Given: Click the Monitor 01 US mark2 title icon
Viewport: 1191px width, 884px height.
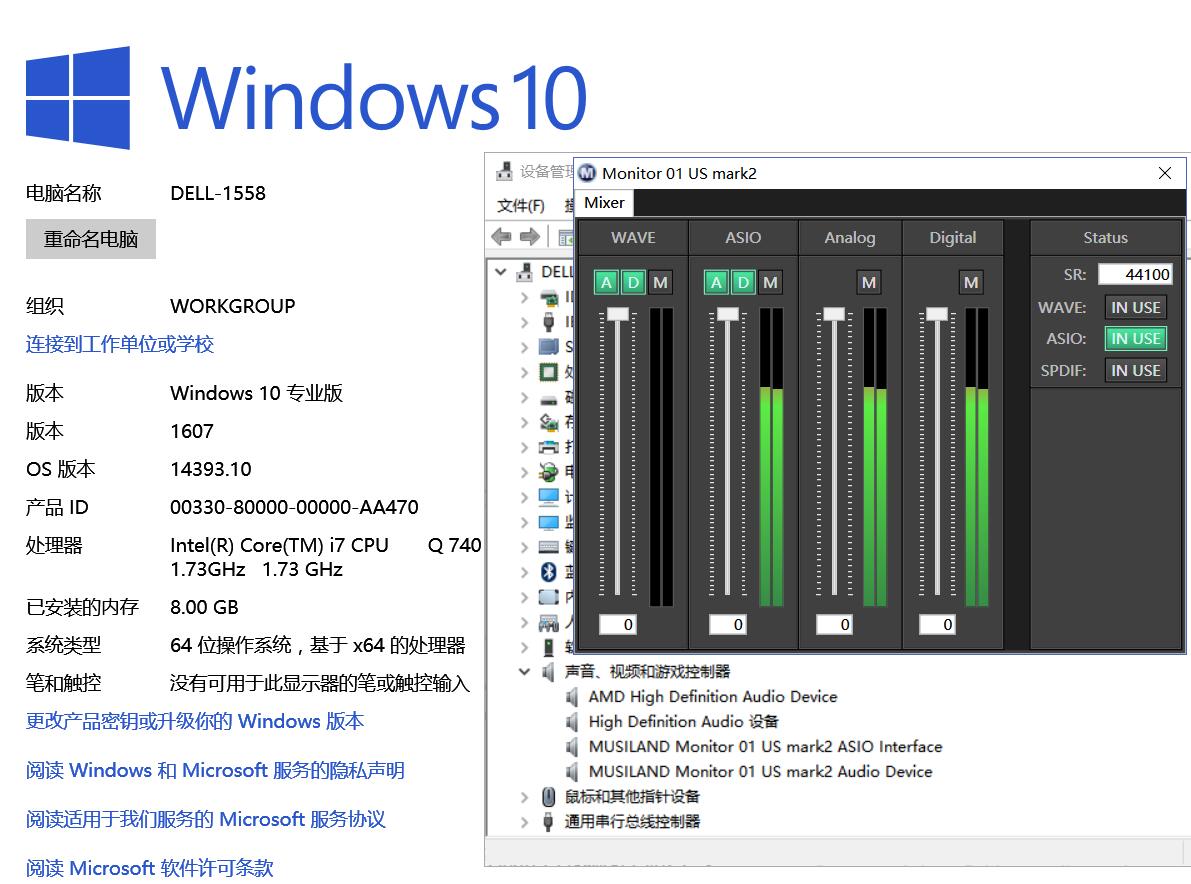Looking at the screenshot, I should (588, 173).
